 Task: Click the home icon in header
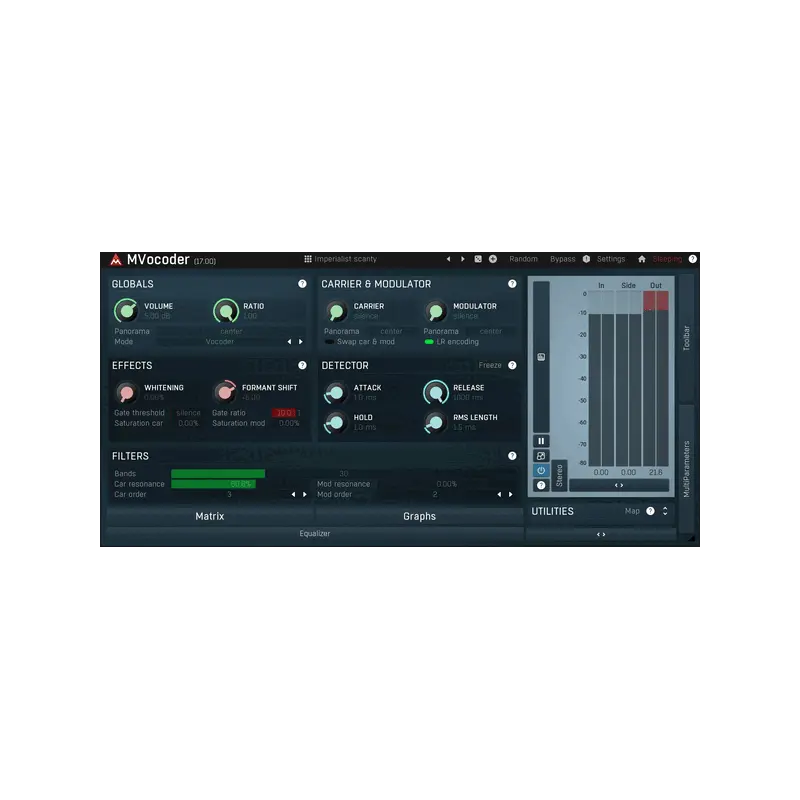tap(642, 259)
